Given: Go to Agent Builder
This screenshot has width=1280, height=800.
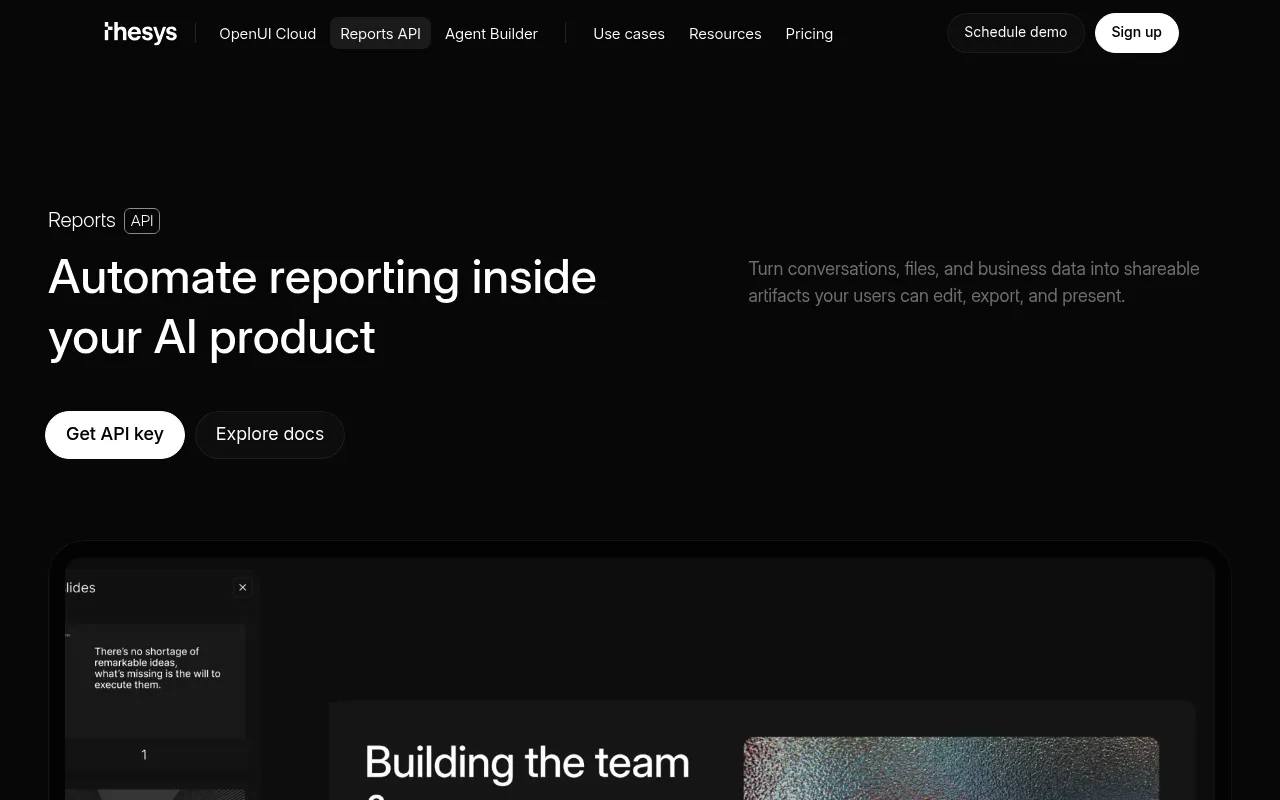Looking at the screenshot, I should point(491,34).
